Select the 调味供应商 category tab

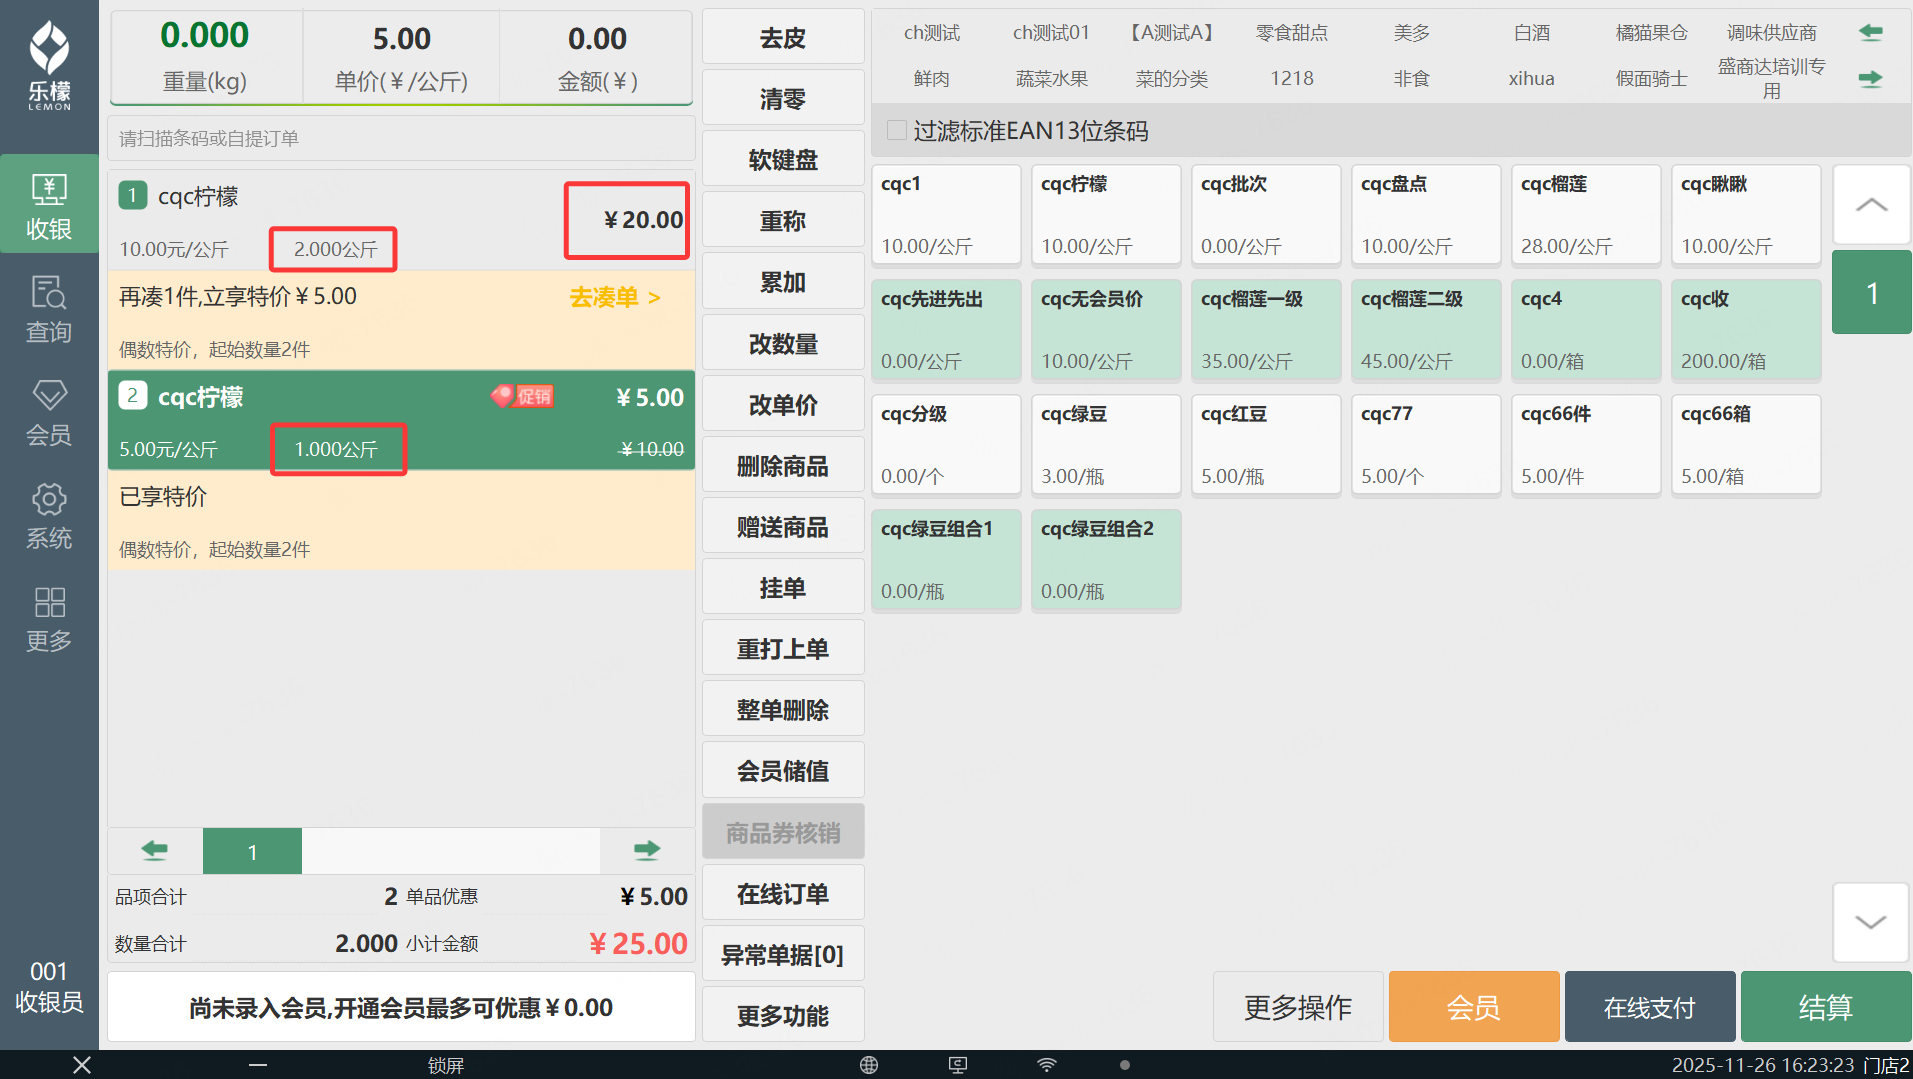1772,33
